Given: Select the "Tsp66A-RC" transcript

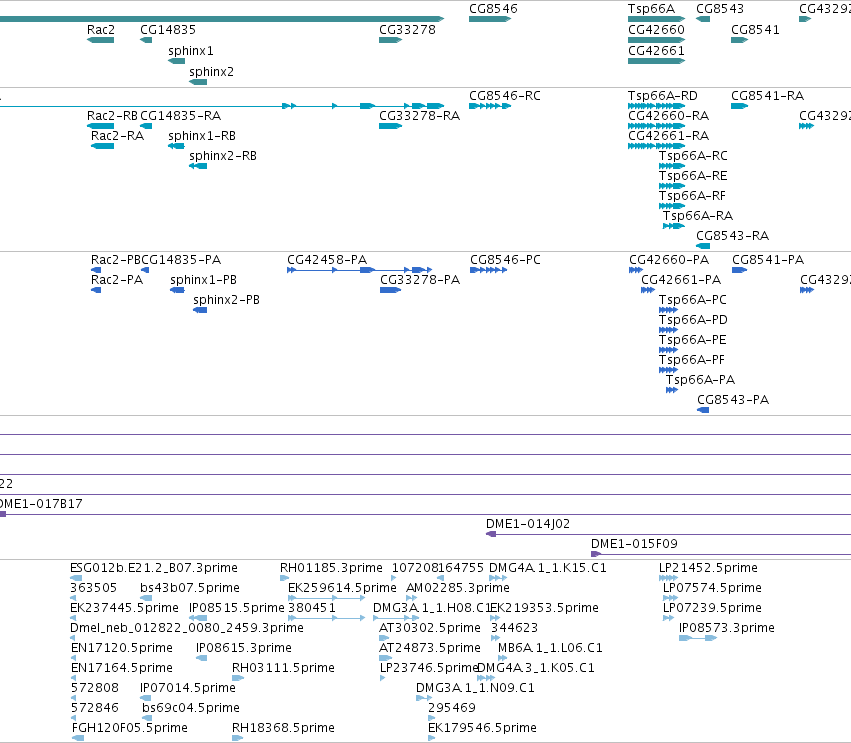Looking at the screenshot, I should coord(693,156).
